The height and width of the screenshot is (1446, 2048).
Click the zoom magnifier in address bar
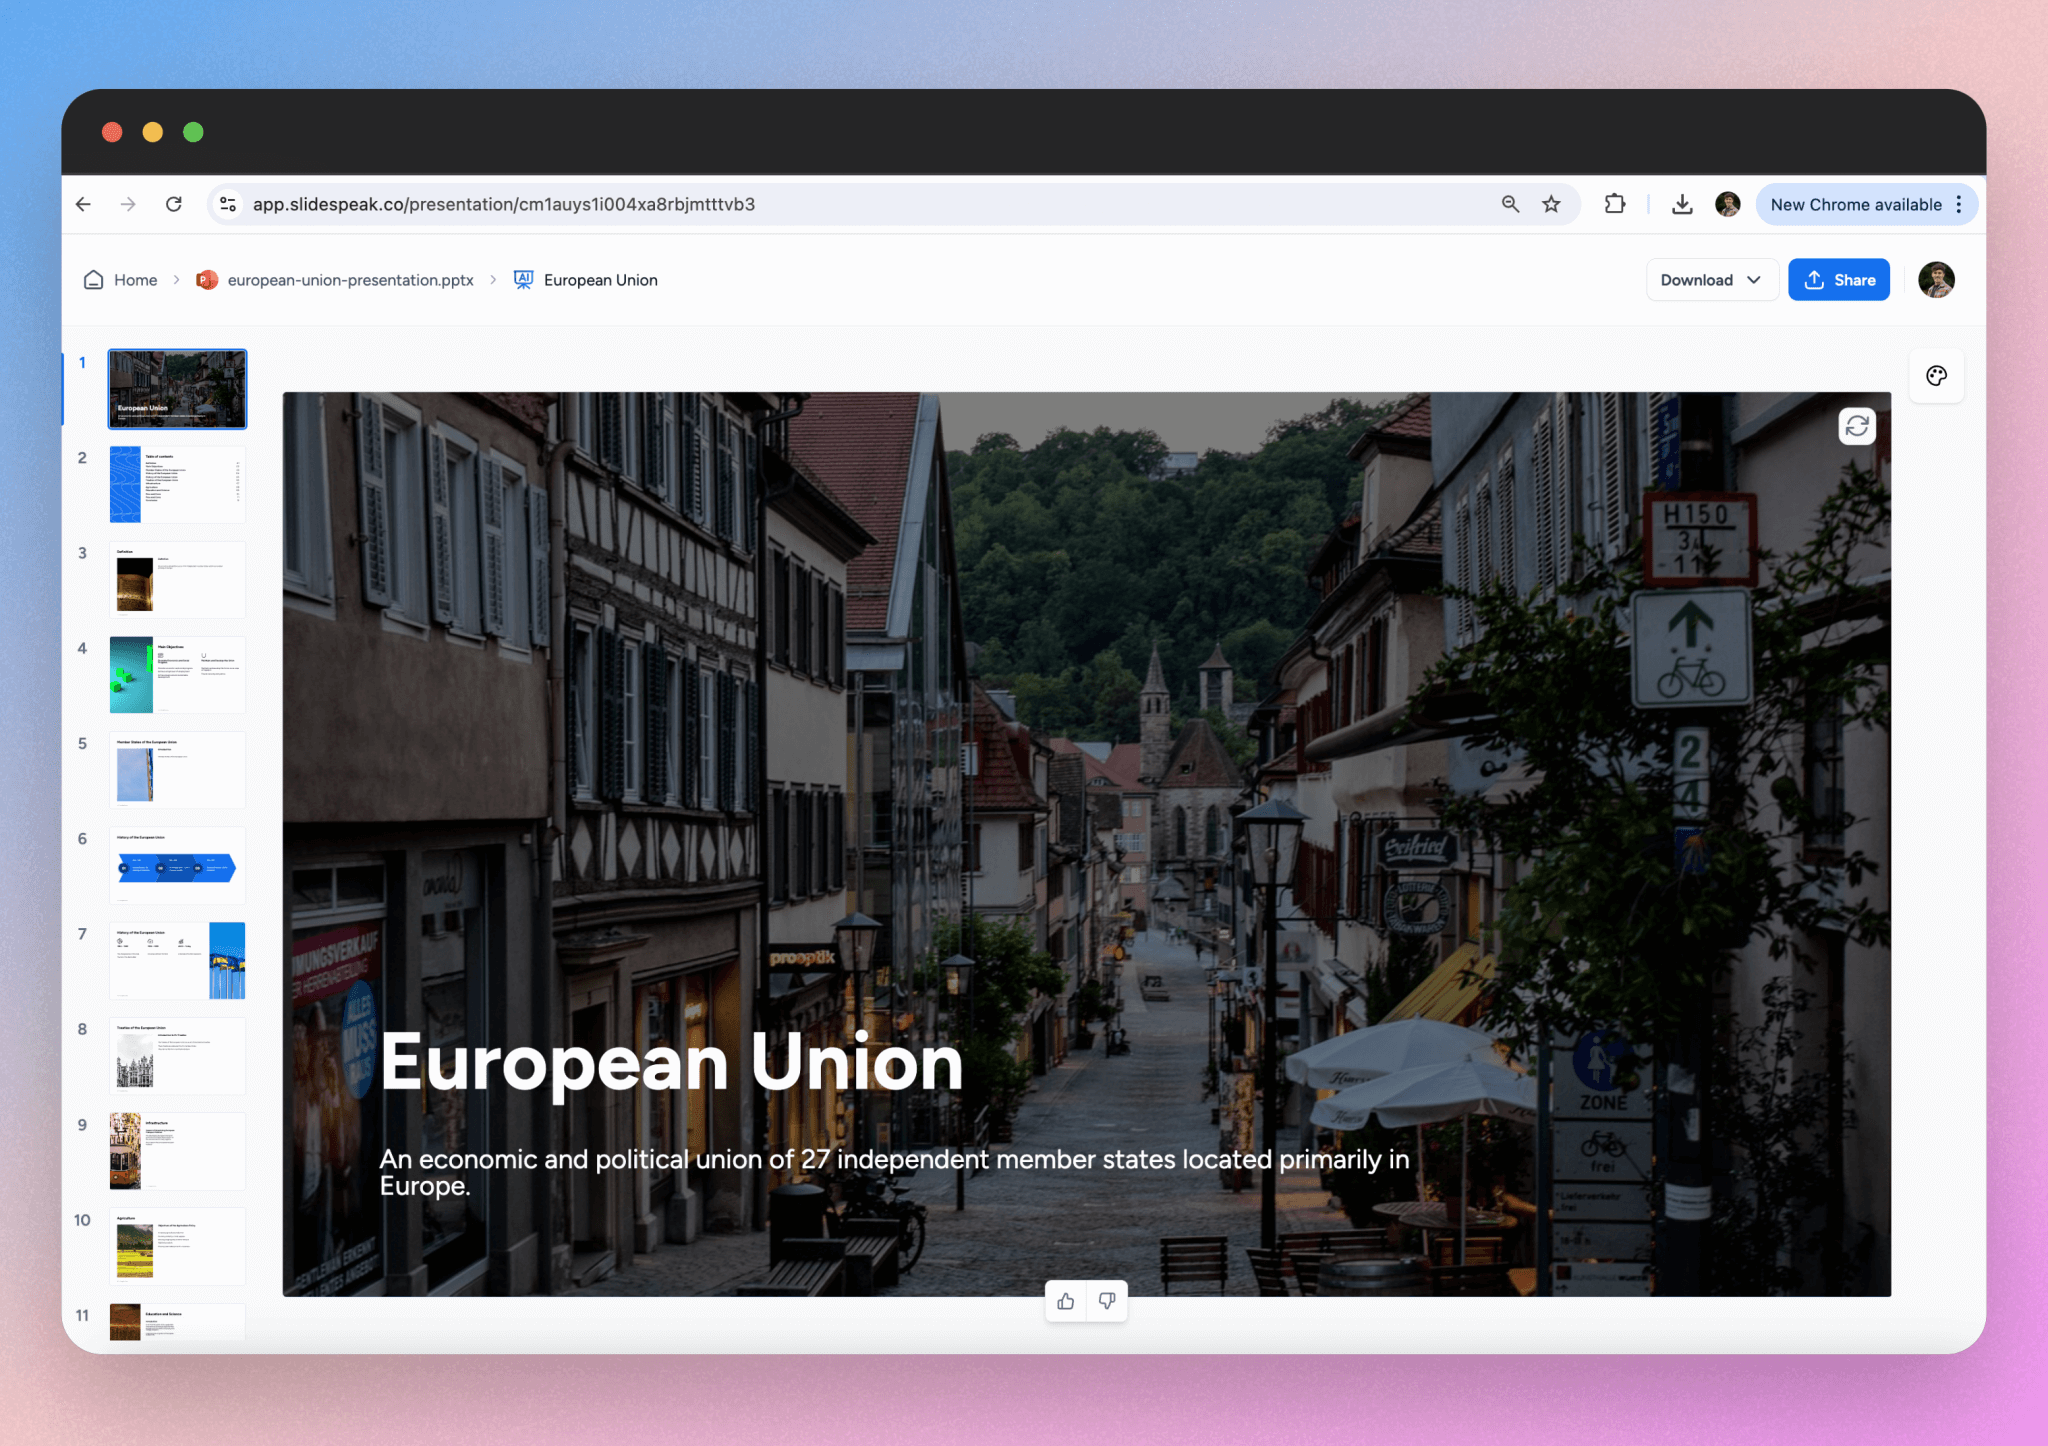point(1510,204)
